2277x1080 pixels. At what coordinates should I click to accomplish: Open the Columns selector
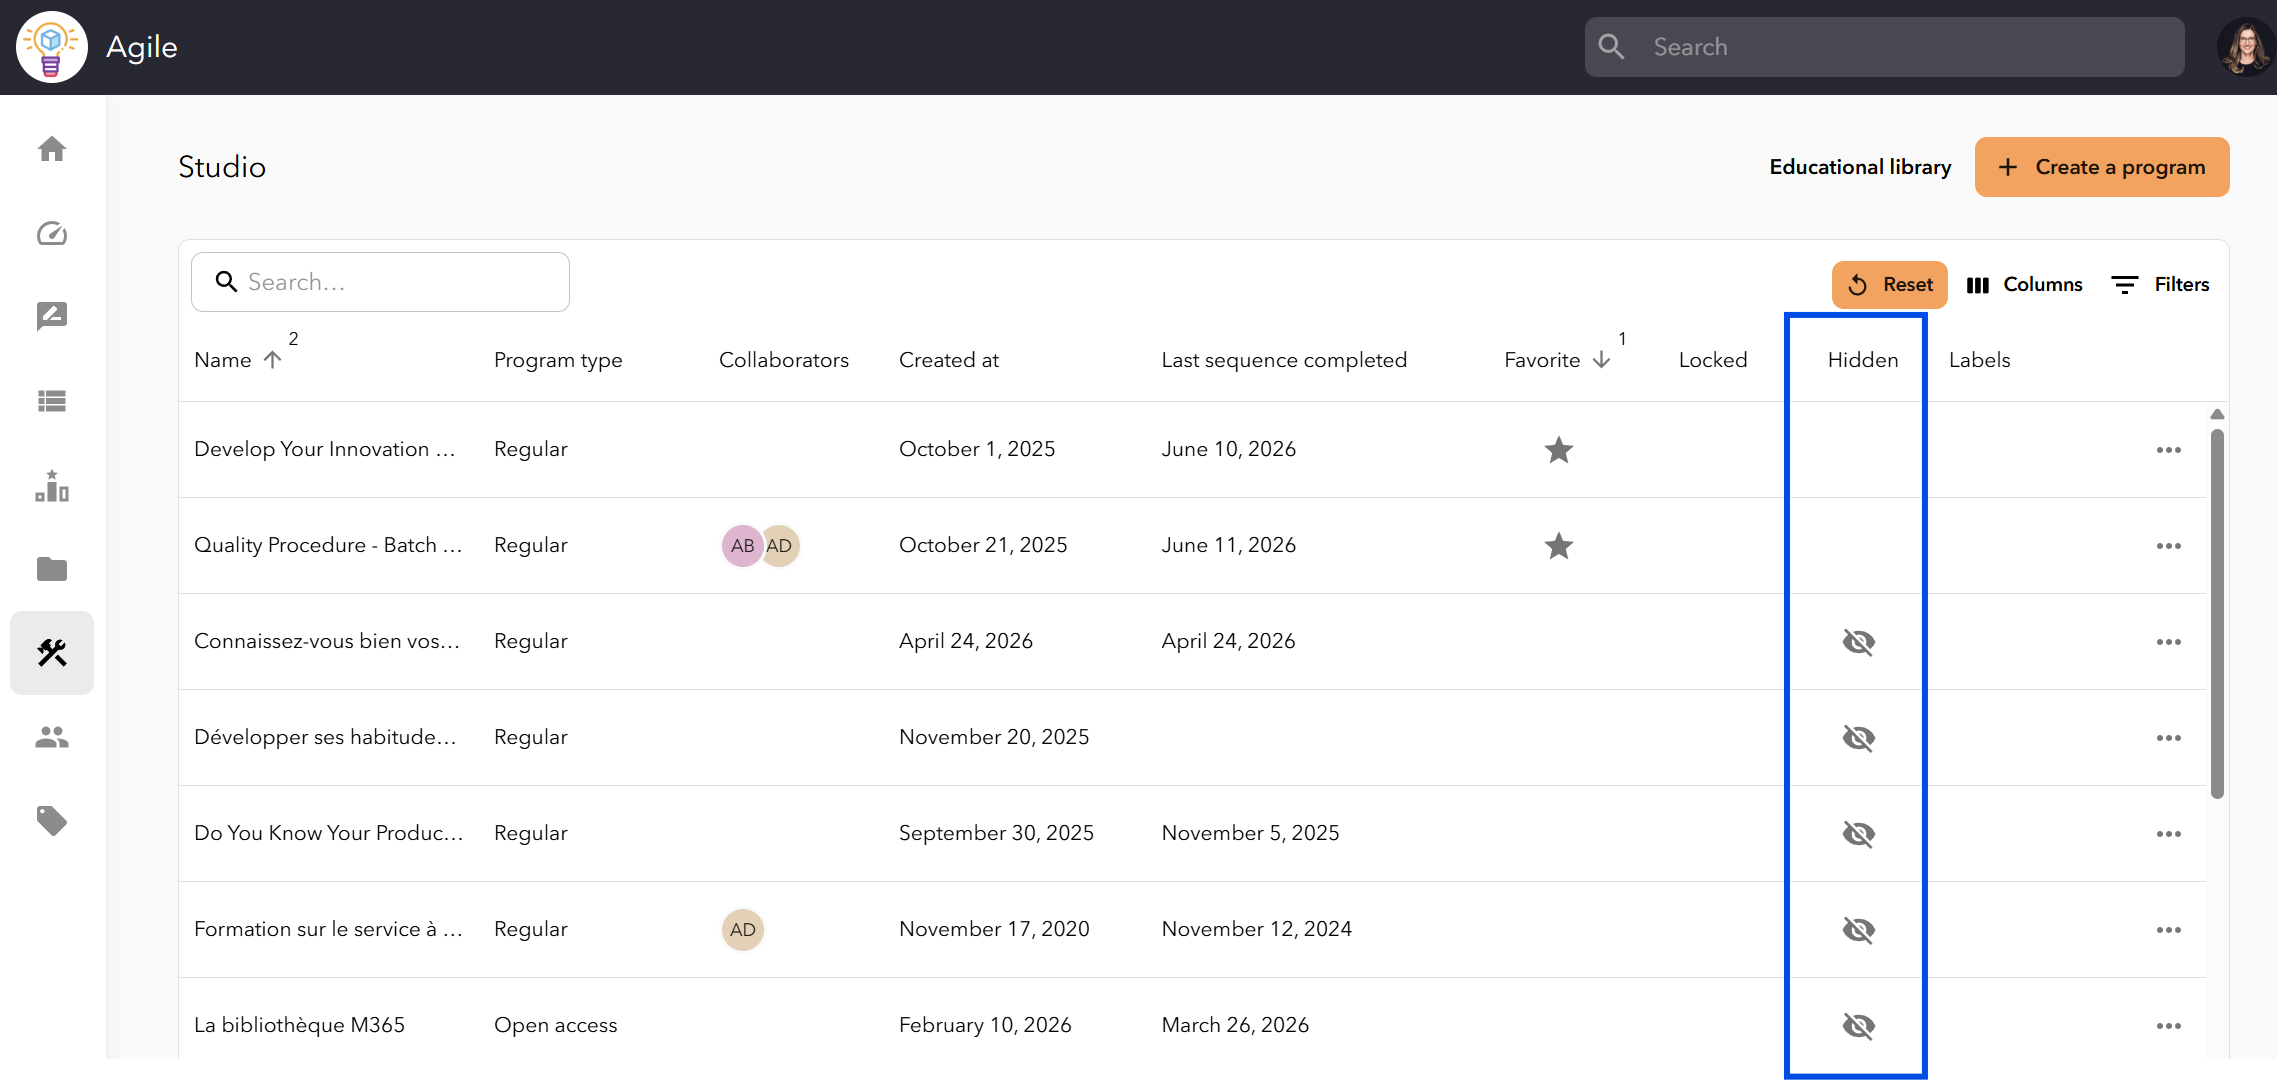click(2024, 285)
